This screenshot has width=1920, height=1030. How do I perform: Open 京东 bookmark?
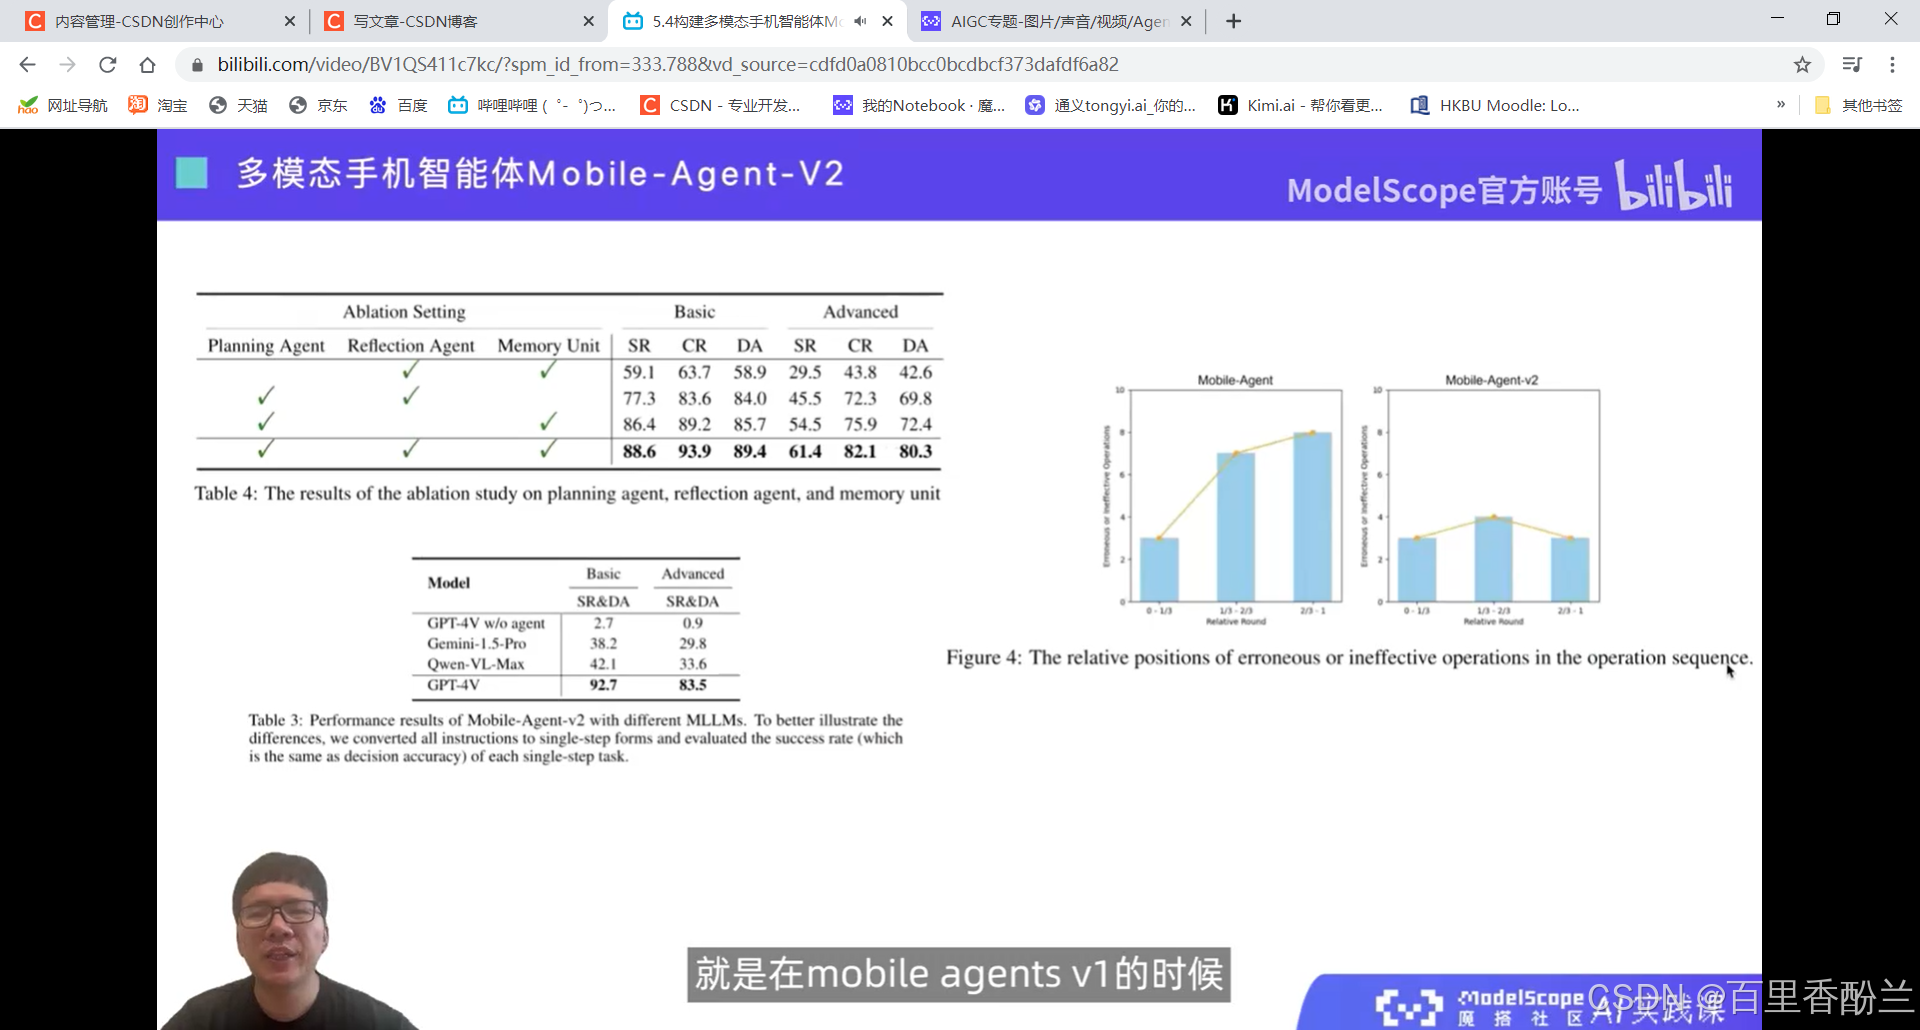[x=318, y=105]
